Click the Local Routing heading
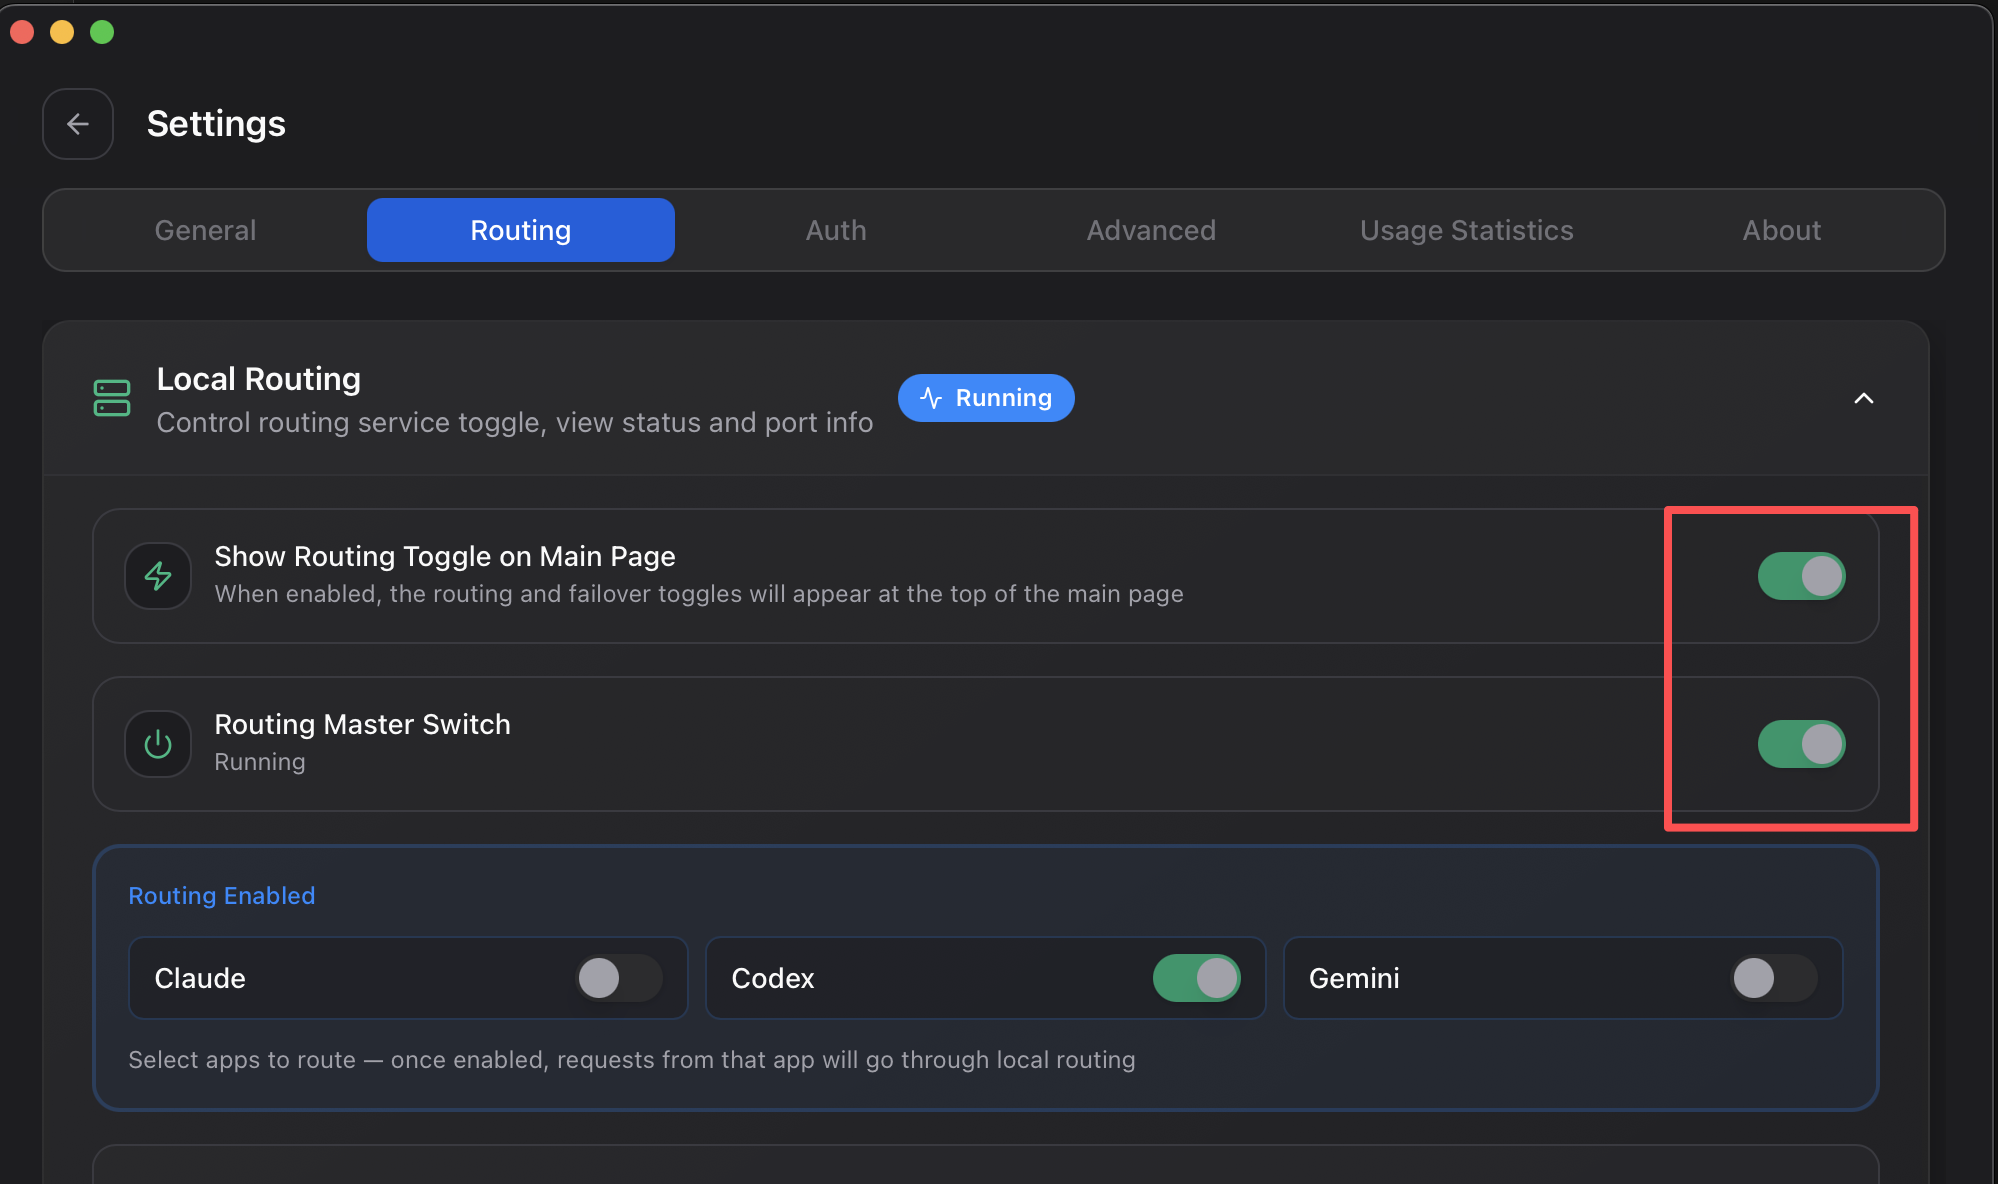 [259, 379]
